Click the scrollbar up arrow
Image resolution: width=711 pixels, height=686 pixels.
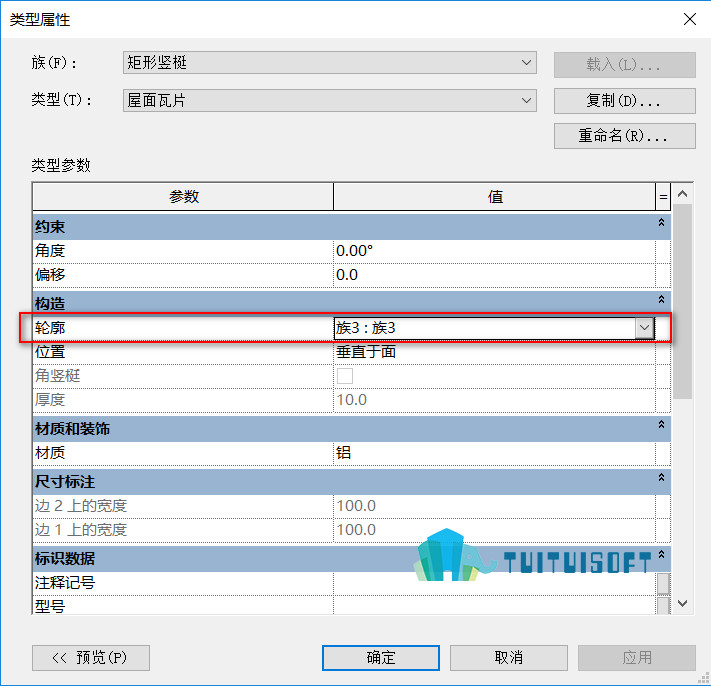click(682, 195)
